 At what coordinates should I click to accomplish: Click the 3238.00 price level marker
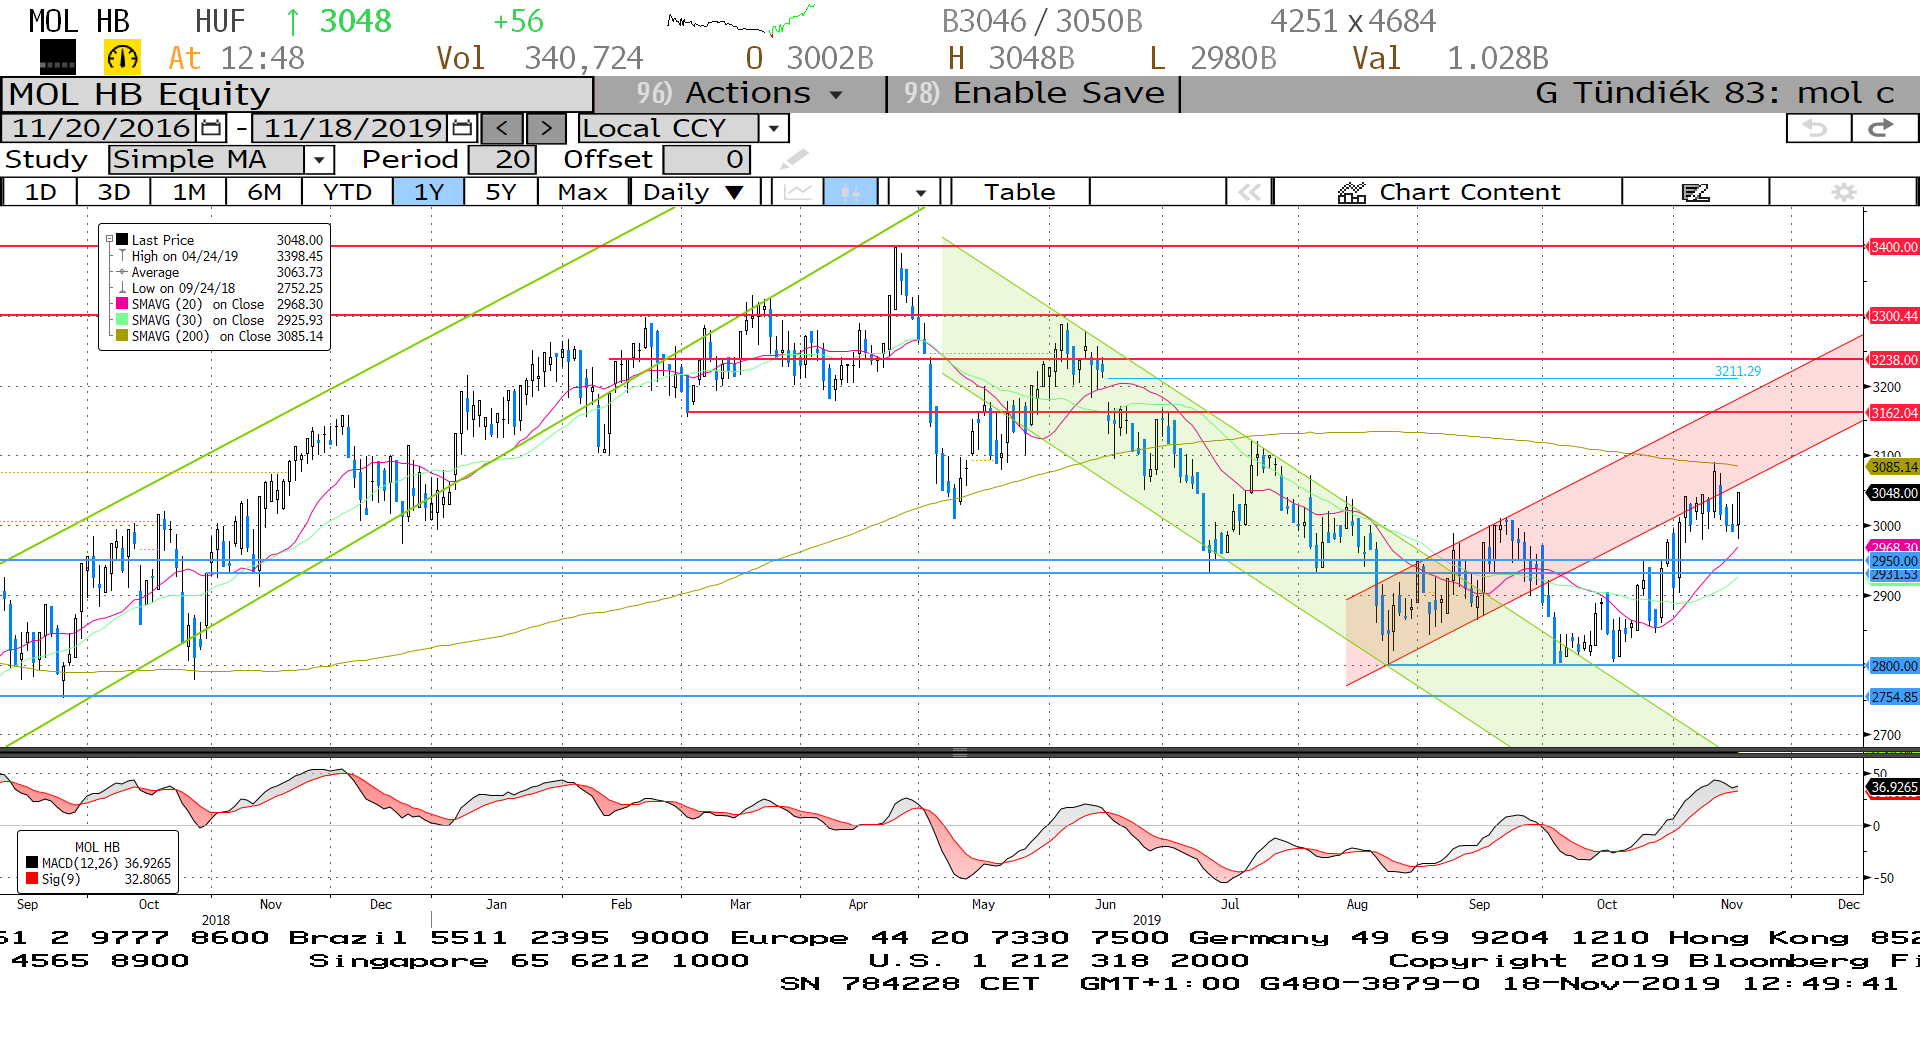(x=1893, y=360)
